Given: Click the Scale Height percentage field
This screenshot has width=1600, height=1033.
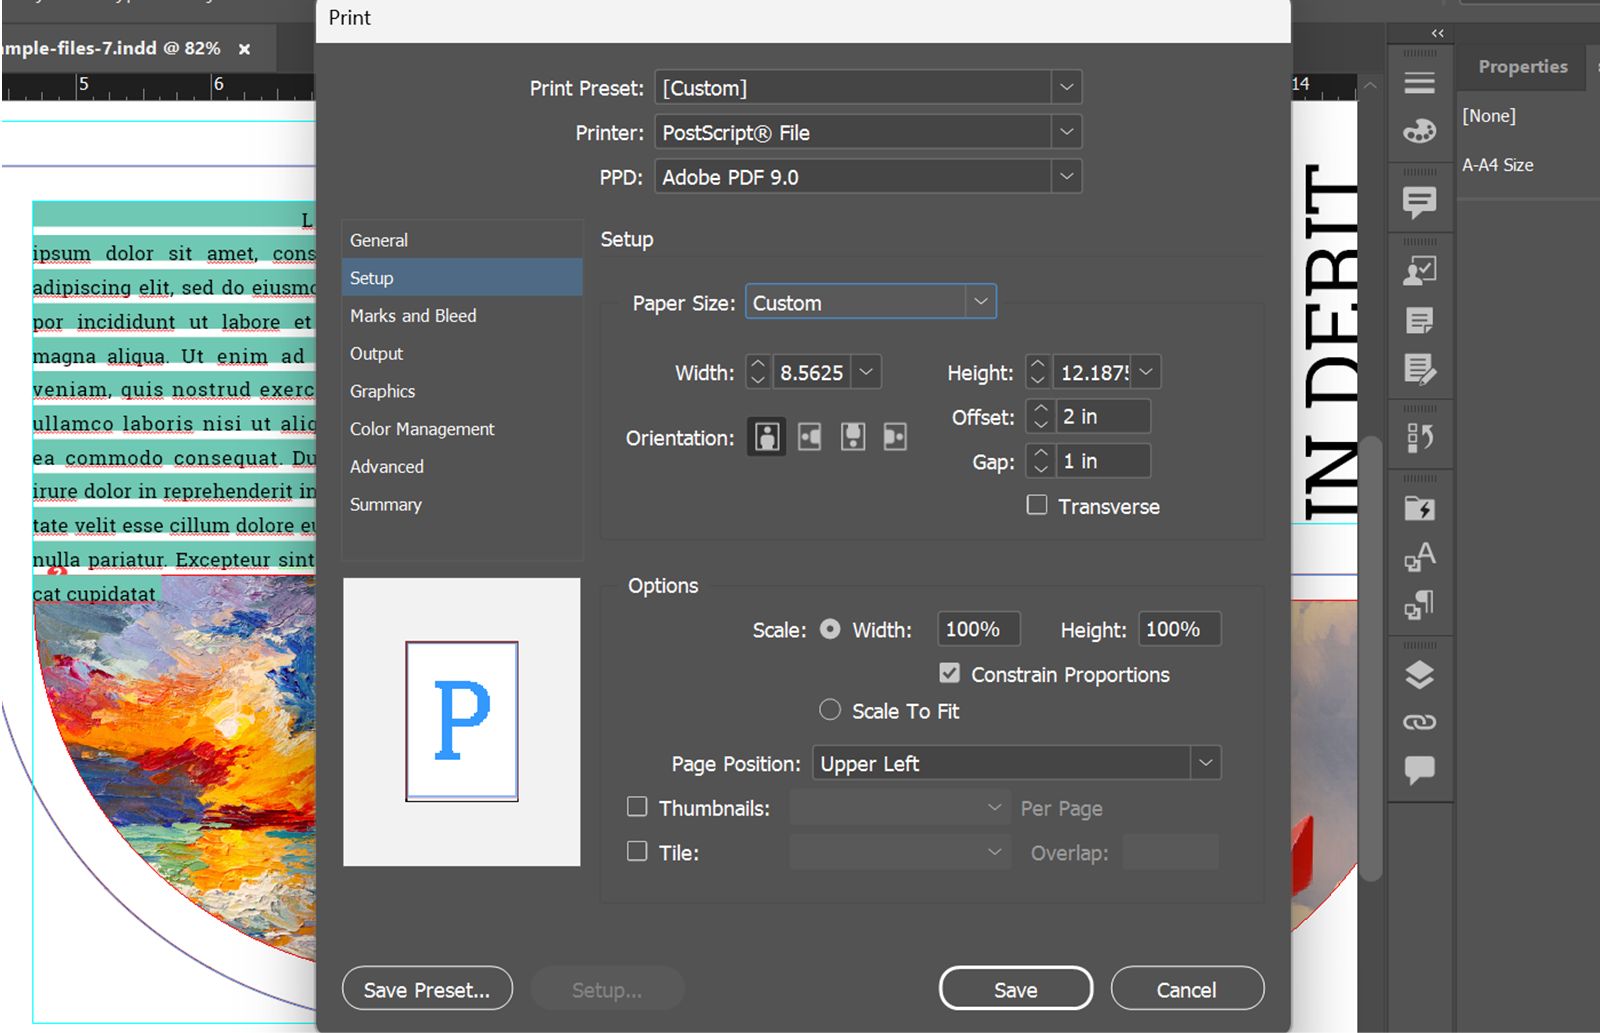Looking at the screenshot, I should coord(1179,629).
